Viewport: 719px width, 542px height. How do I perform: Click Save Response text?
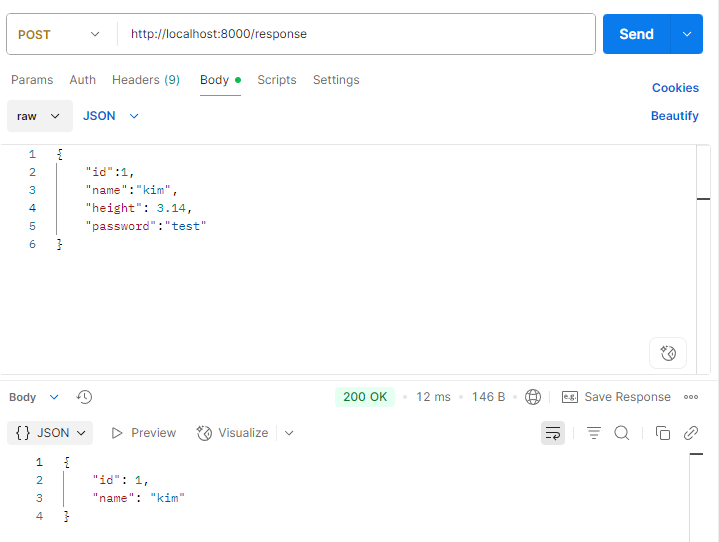click(627, 397)
